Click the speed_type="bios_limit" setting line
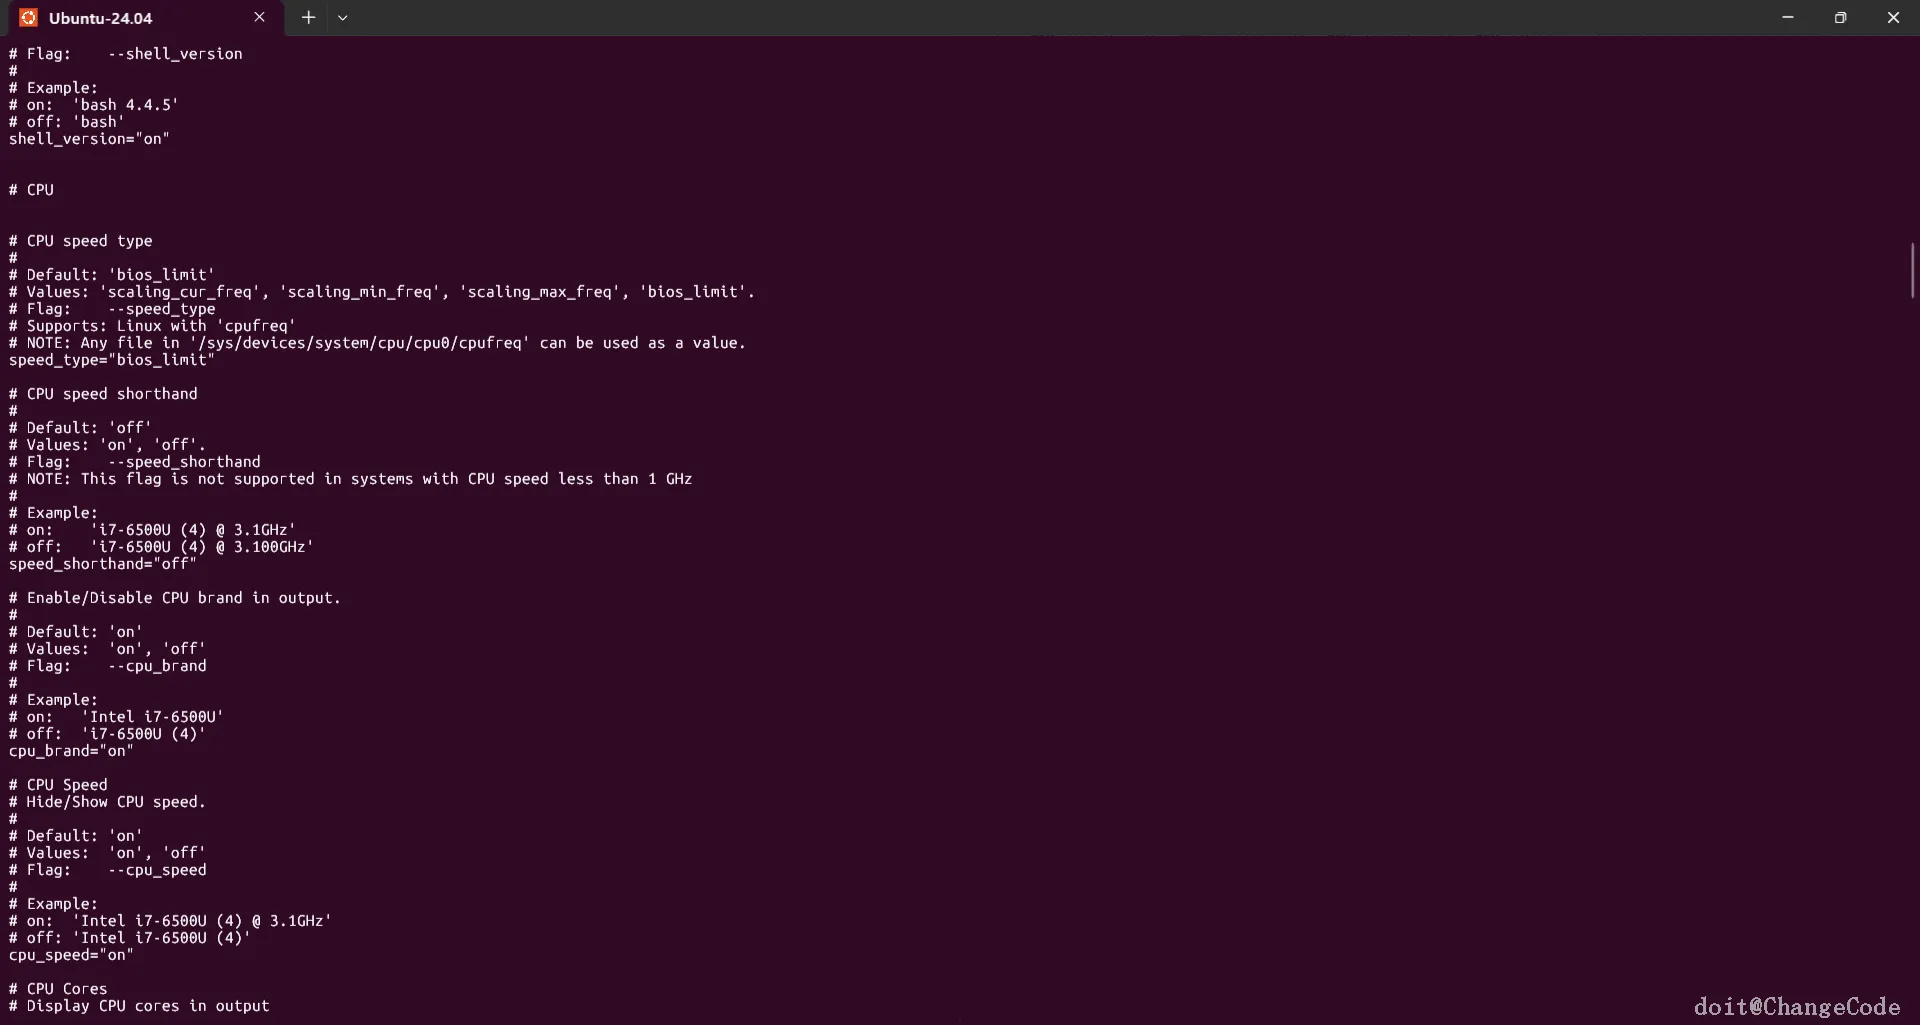 coord(112,360)
